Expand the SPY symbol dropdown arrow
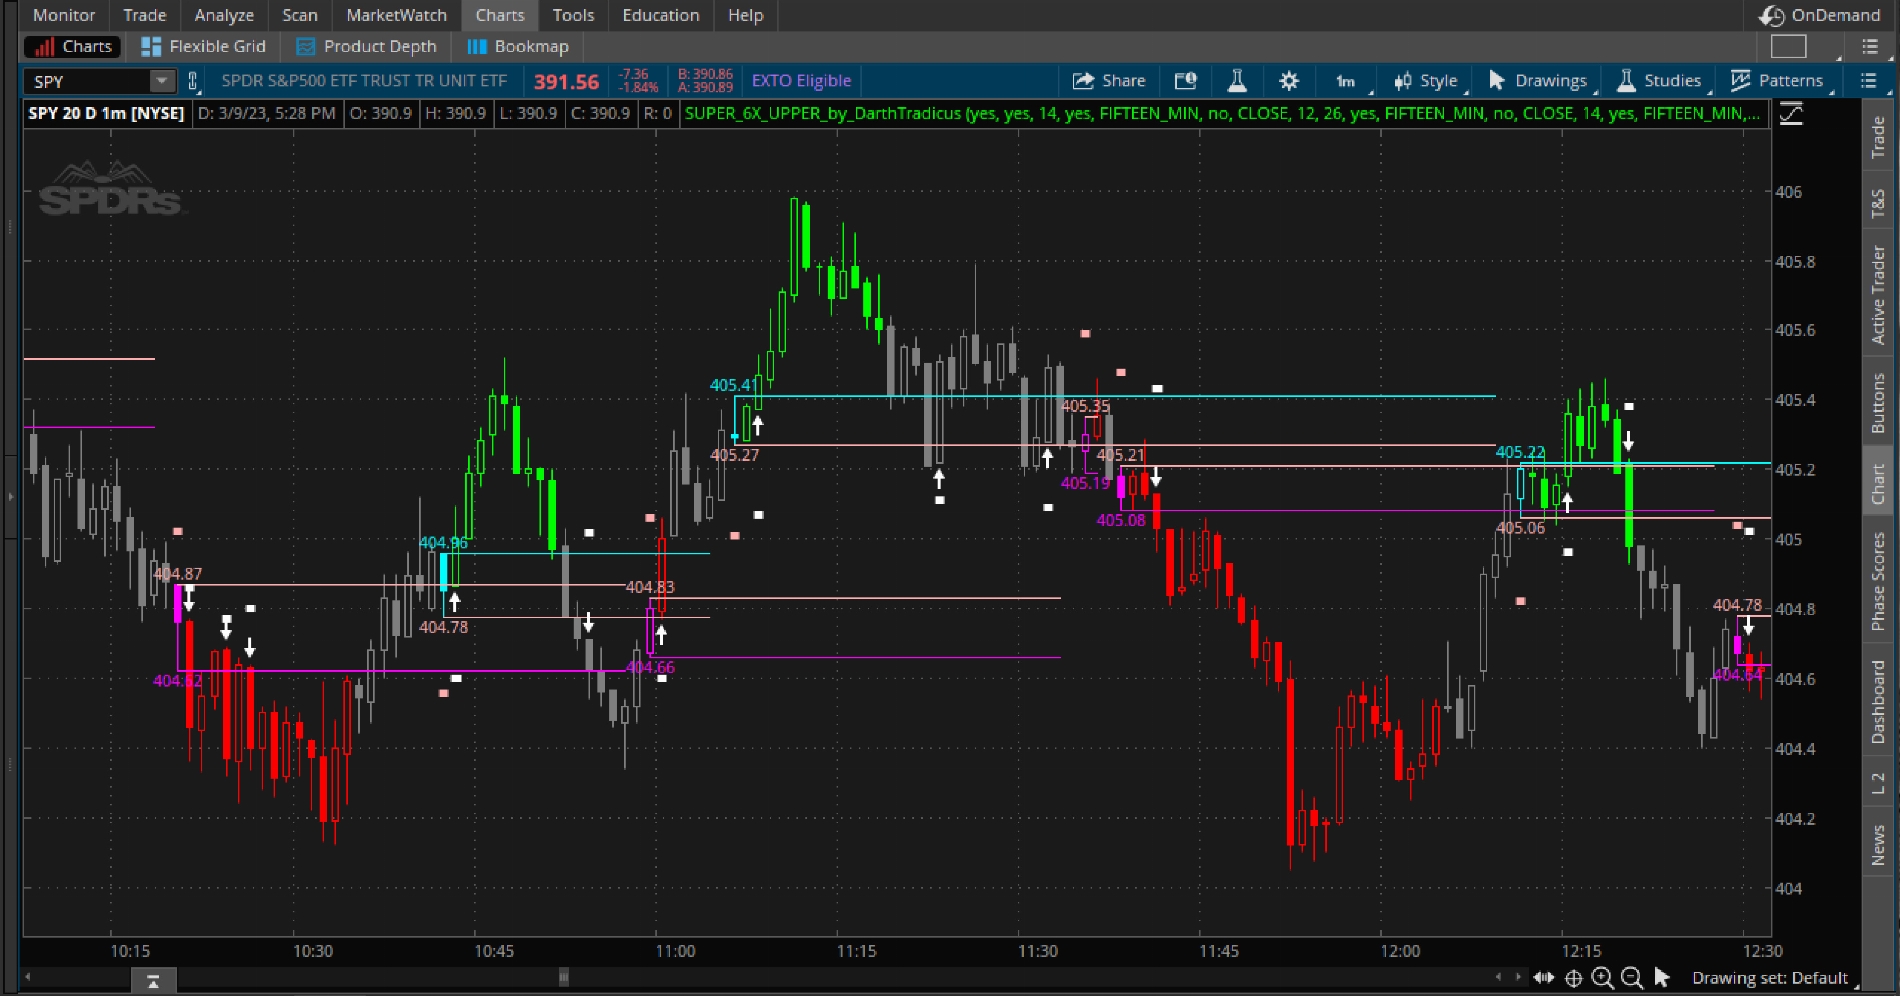1900x996 pixels. (x=160, y=81)
